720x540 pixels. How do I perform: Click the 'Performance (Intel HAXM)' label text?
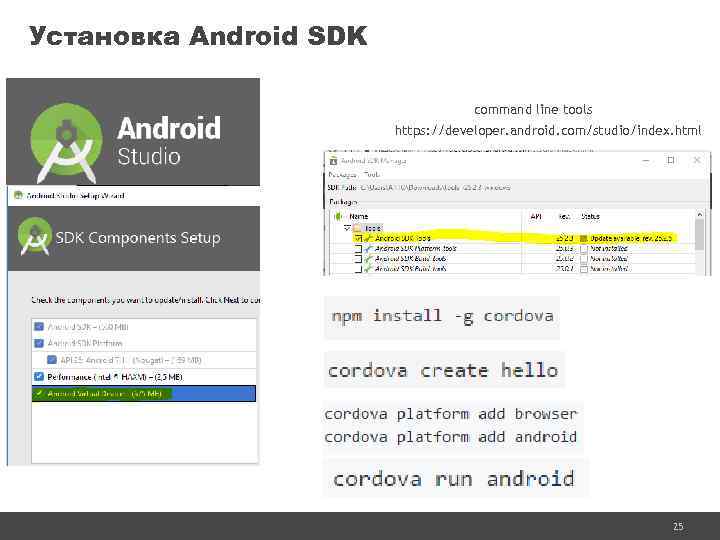click(115, 377)
